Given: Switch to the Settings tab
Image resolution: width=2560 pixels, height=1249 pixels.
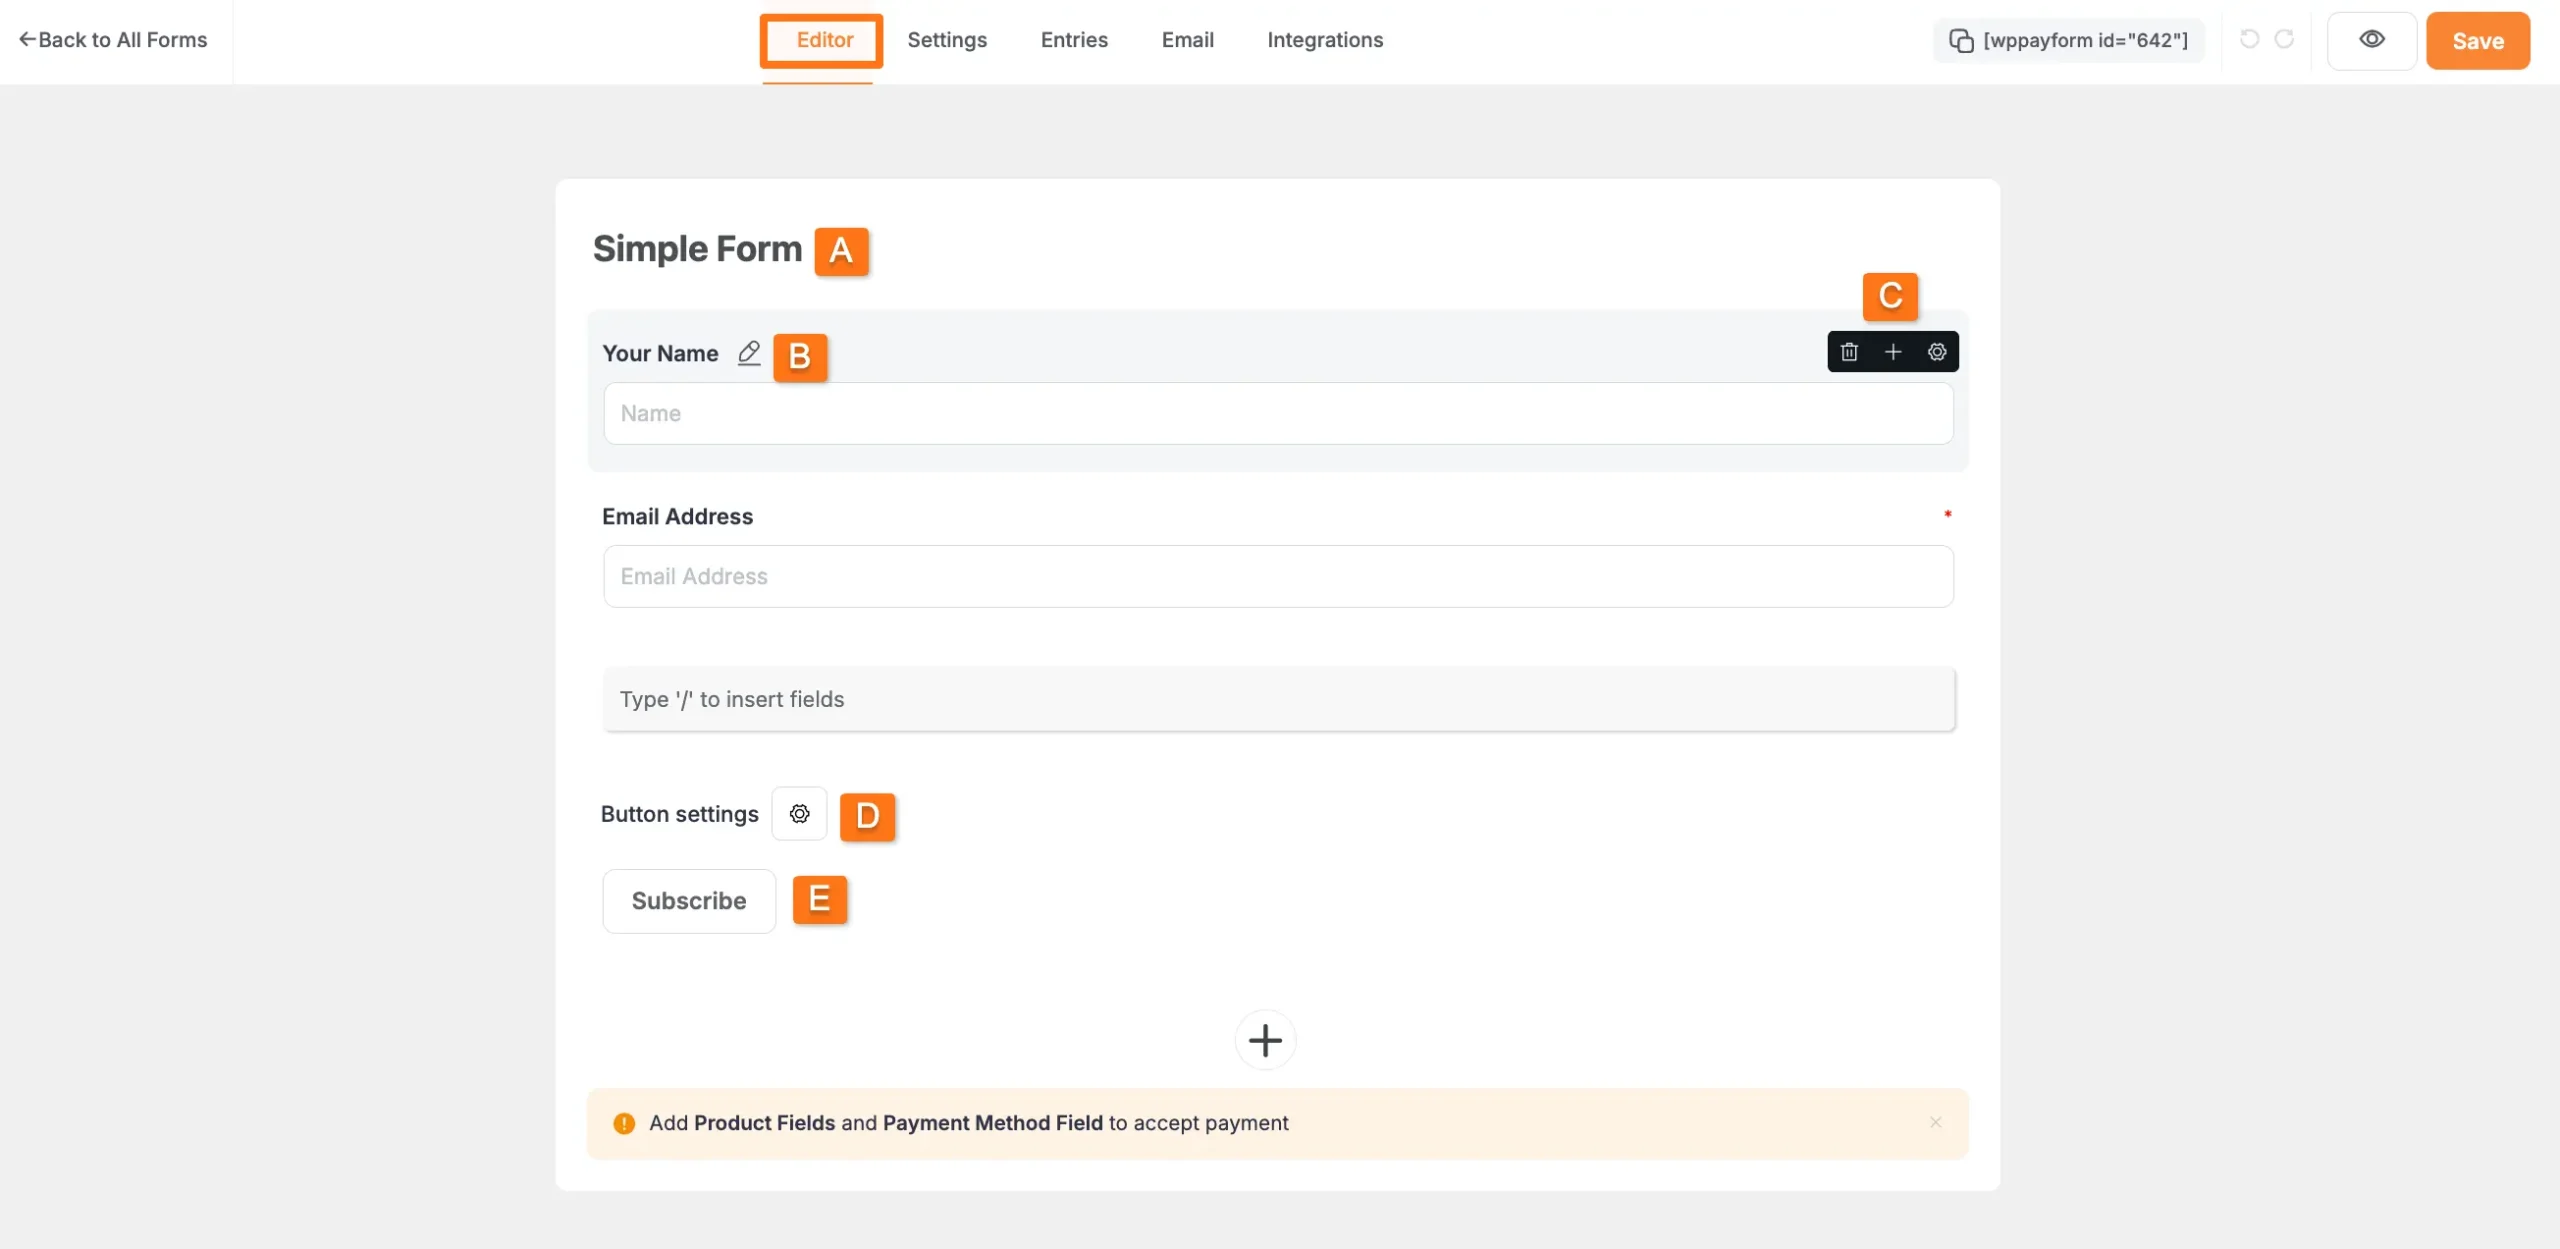Looking at the screenshot, I should tap(946, 39).
